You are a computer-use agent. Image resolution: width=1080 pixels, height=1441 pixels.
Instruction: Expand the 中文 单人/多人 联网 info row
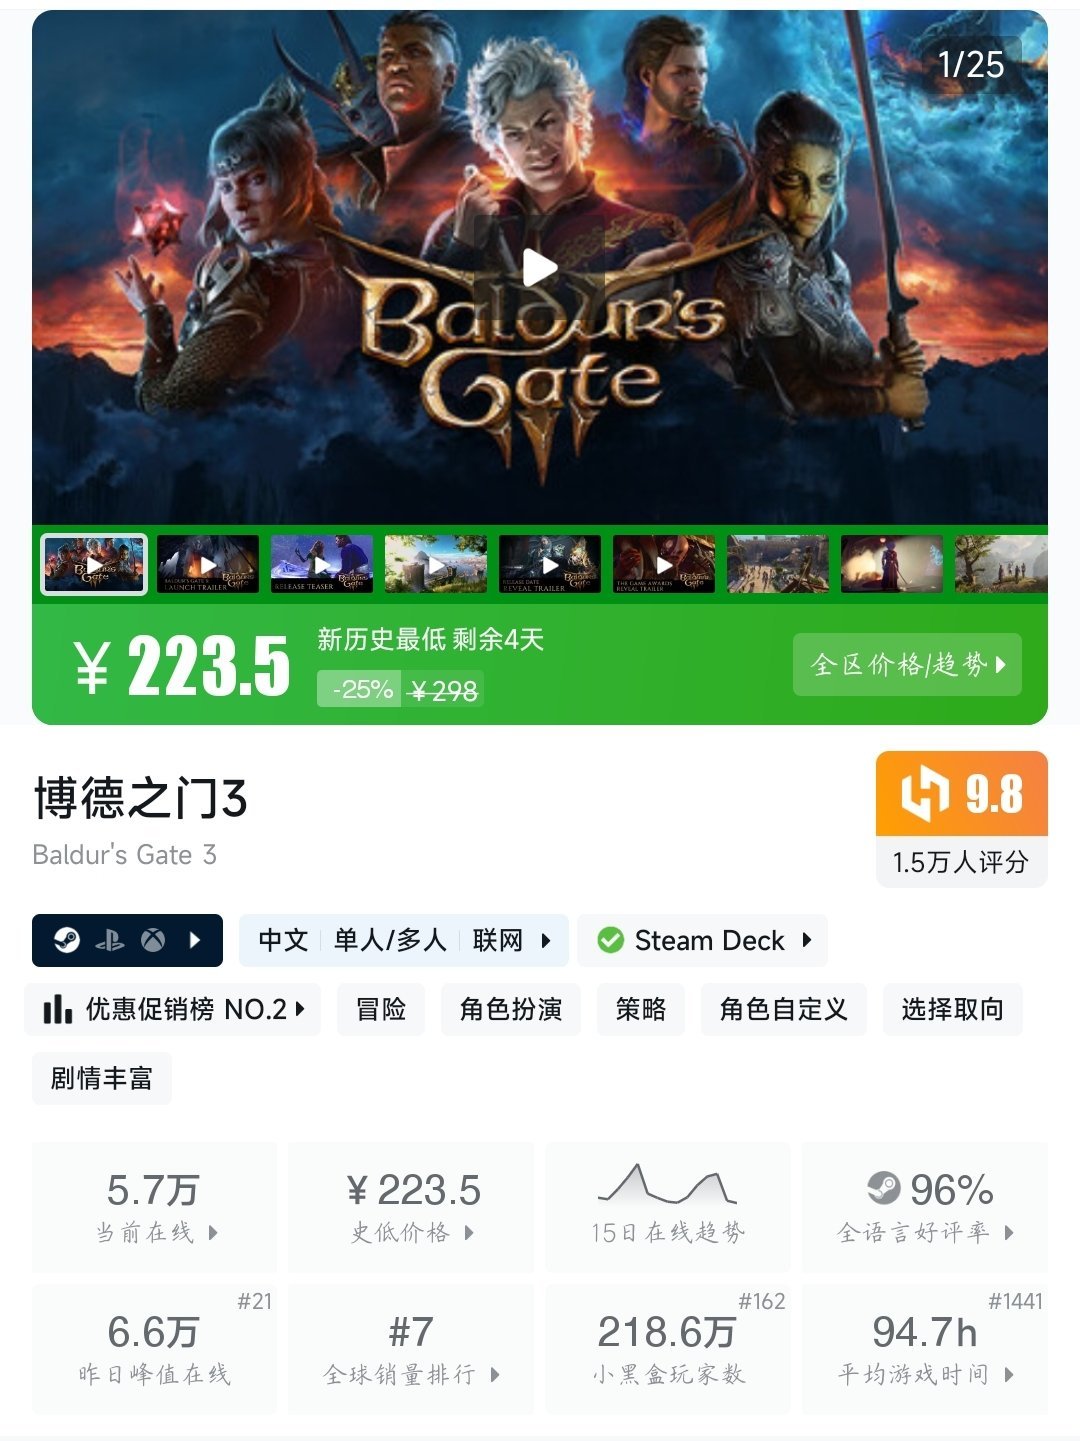point(404,940)
